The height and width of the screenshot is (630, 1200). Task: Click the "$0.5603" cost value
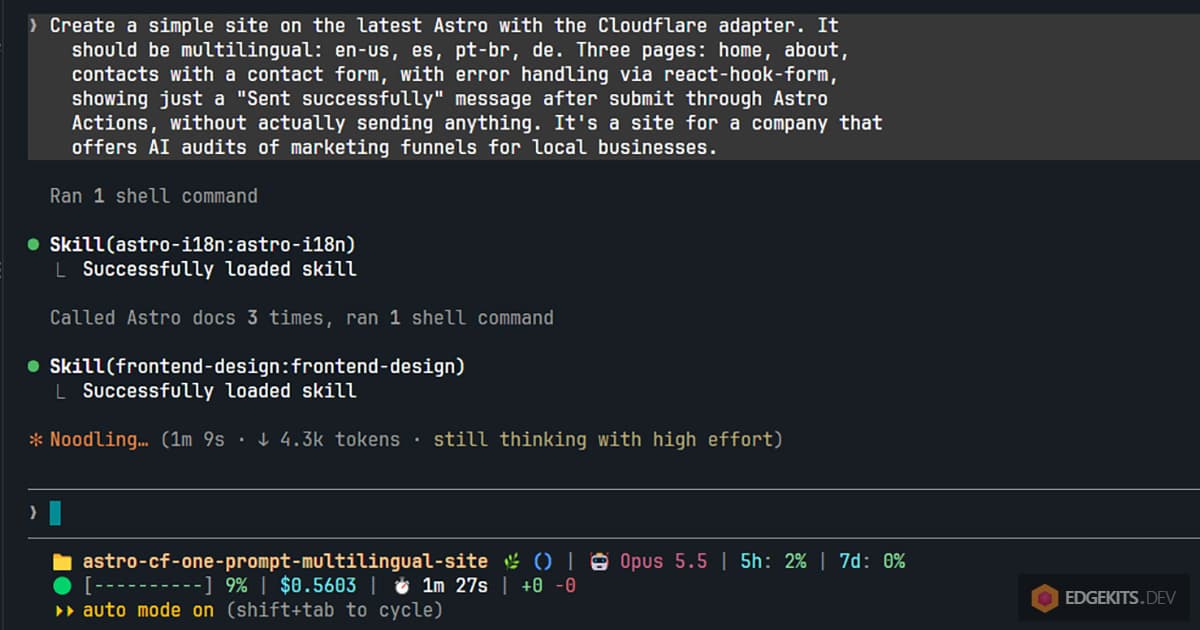[318, 586]
